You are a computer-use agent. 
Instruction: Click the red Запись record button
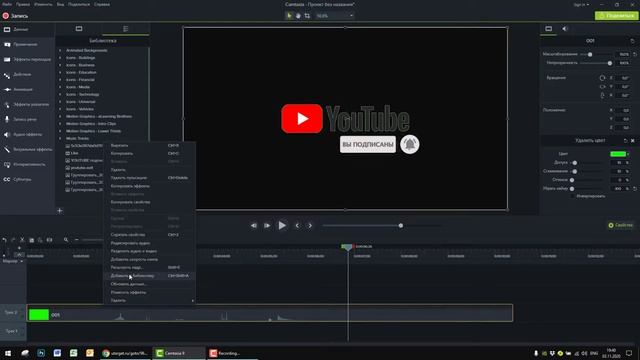(x=15, y=16)
